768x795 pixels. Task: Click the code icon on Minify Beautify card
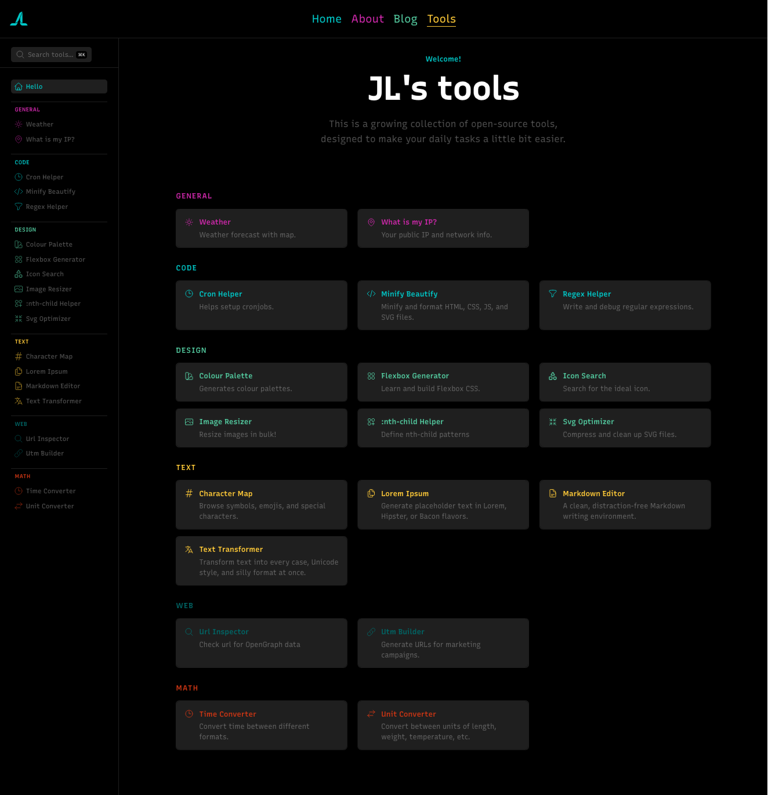tap(371, 294)
